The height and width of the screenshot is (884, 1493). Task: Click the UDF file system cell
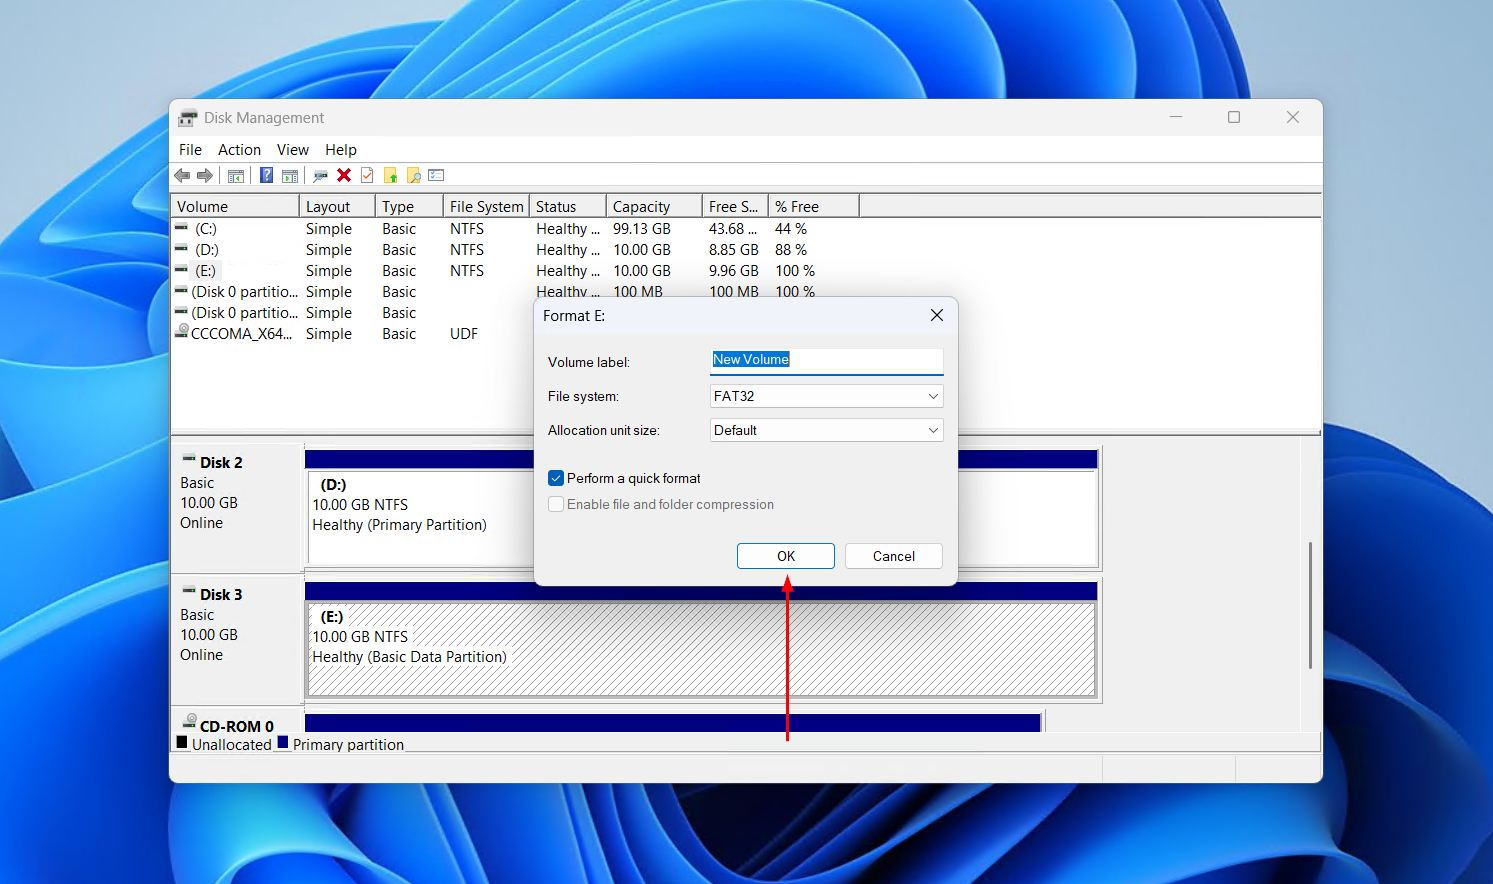pyautogui.click(x=464, y=334)
